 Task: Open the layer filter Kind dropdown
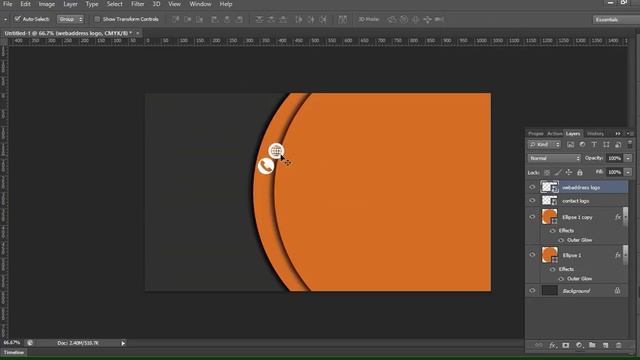544,144
